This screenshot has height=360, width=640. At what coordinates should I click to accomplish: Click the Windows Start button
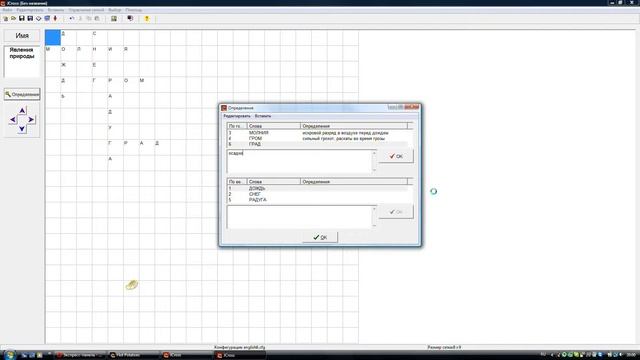coord(9,355)
